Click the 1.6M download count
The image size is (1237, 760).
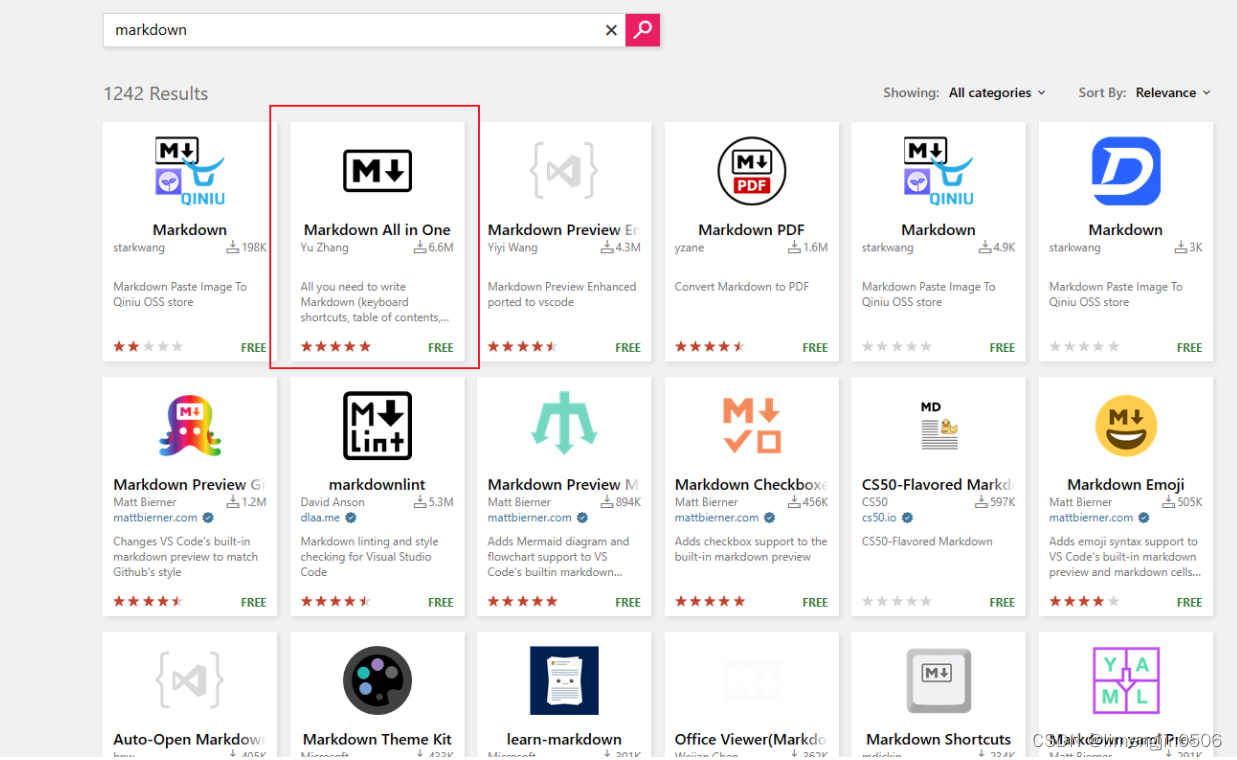click(x=808, y=247)
